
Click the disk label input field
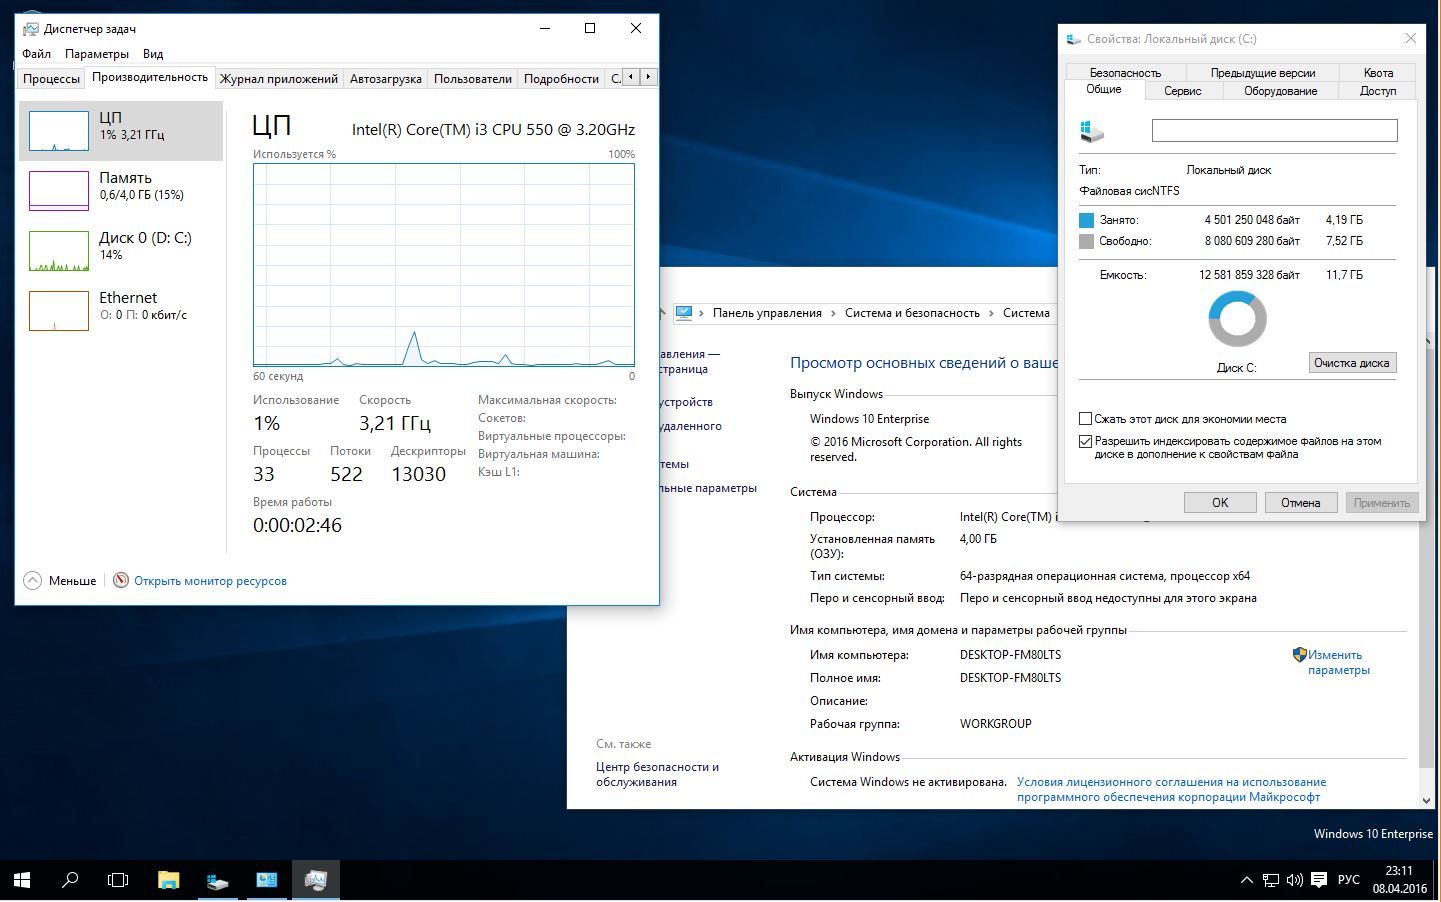tap(1274, 130)
